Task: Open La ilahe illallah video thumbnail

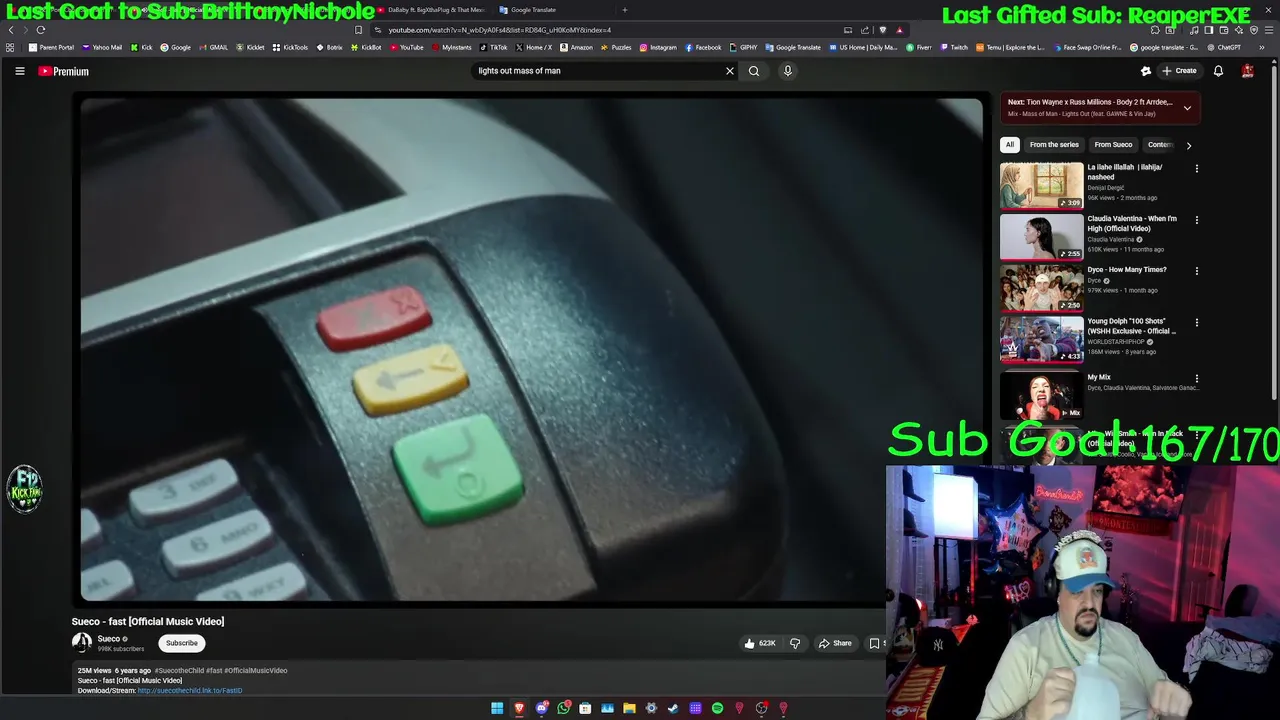Action: click(x=1042, y=186)
